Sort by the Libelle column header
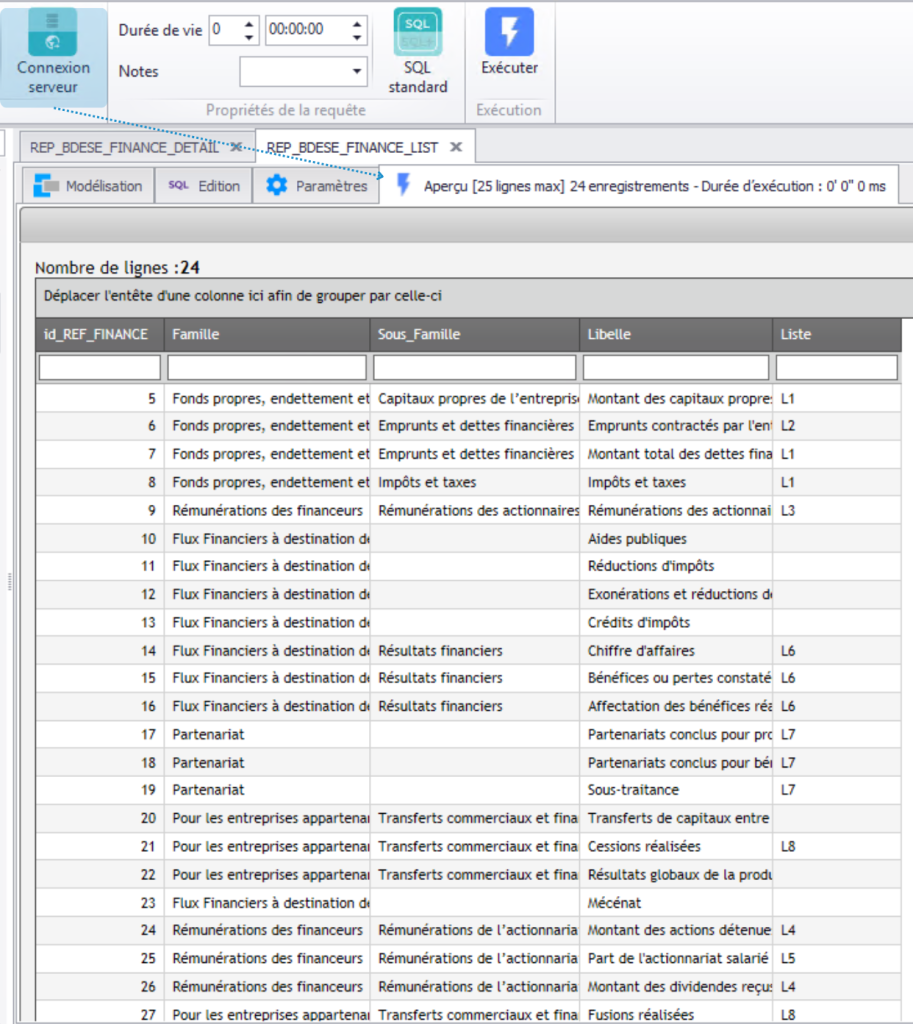This screenshot has height=1024, width=913. pyautogui.click(x=676, y=334)
